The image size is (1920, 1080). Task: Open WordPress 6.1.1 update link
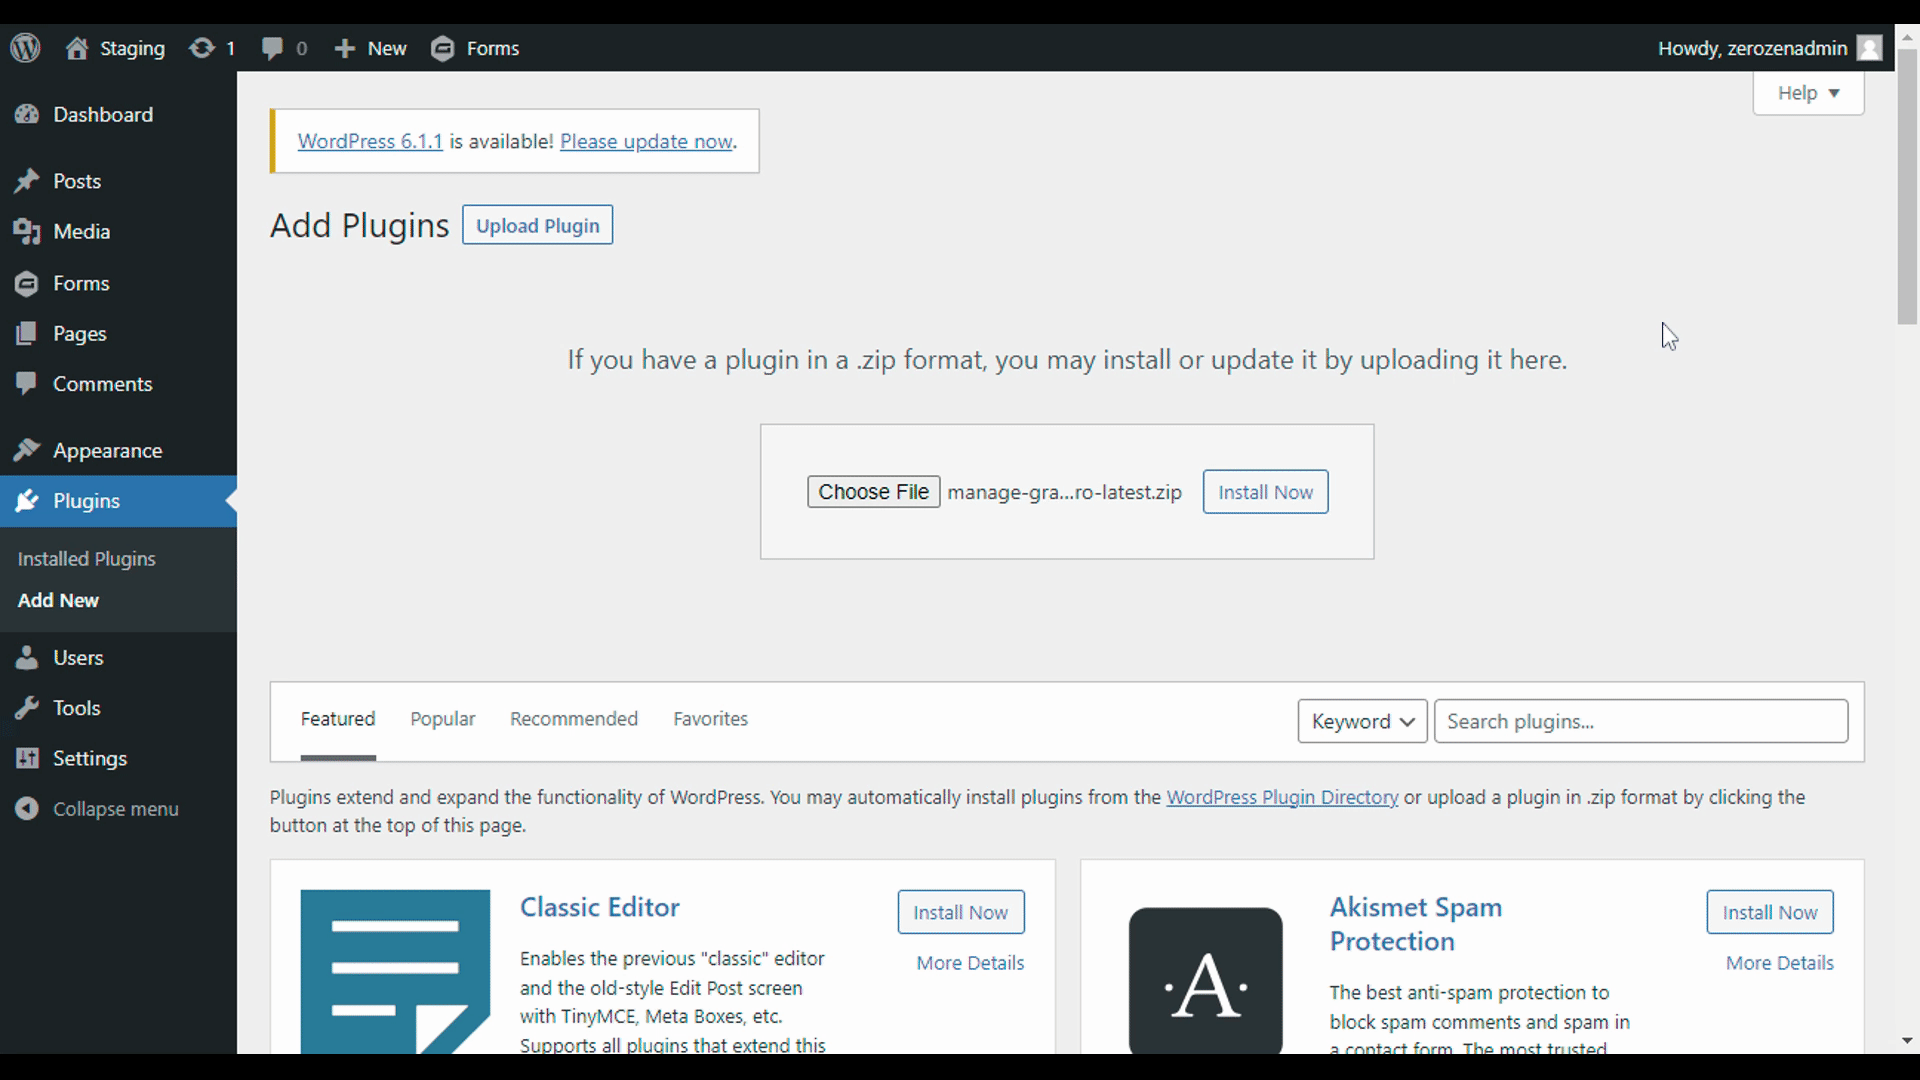(x=369, y=140)
